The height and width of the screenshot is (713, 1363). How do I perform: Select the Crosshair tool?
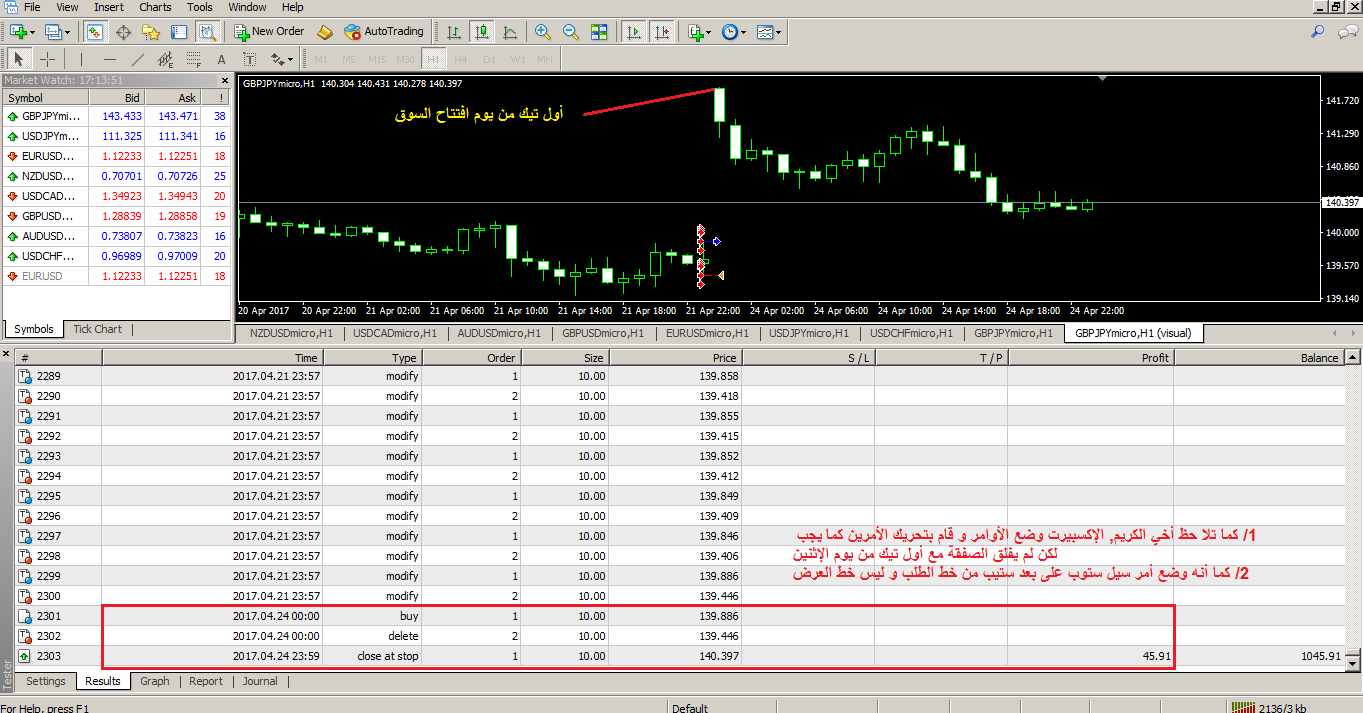47,59
